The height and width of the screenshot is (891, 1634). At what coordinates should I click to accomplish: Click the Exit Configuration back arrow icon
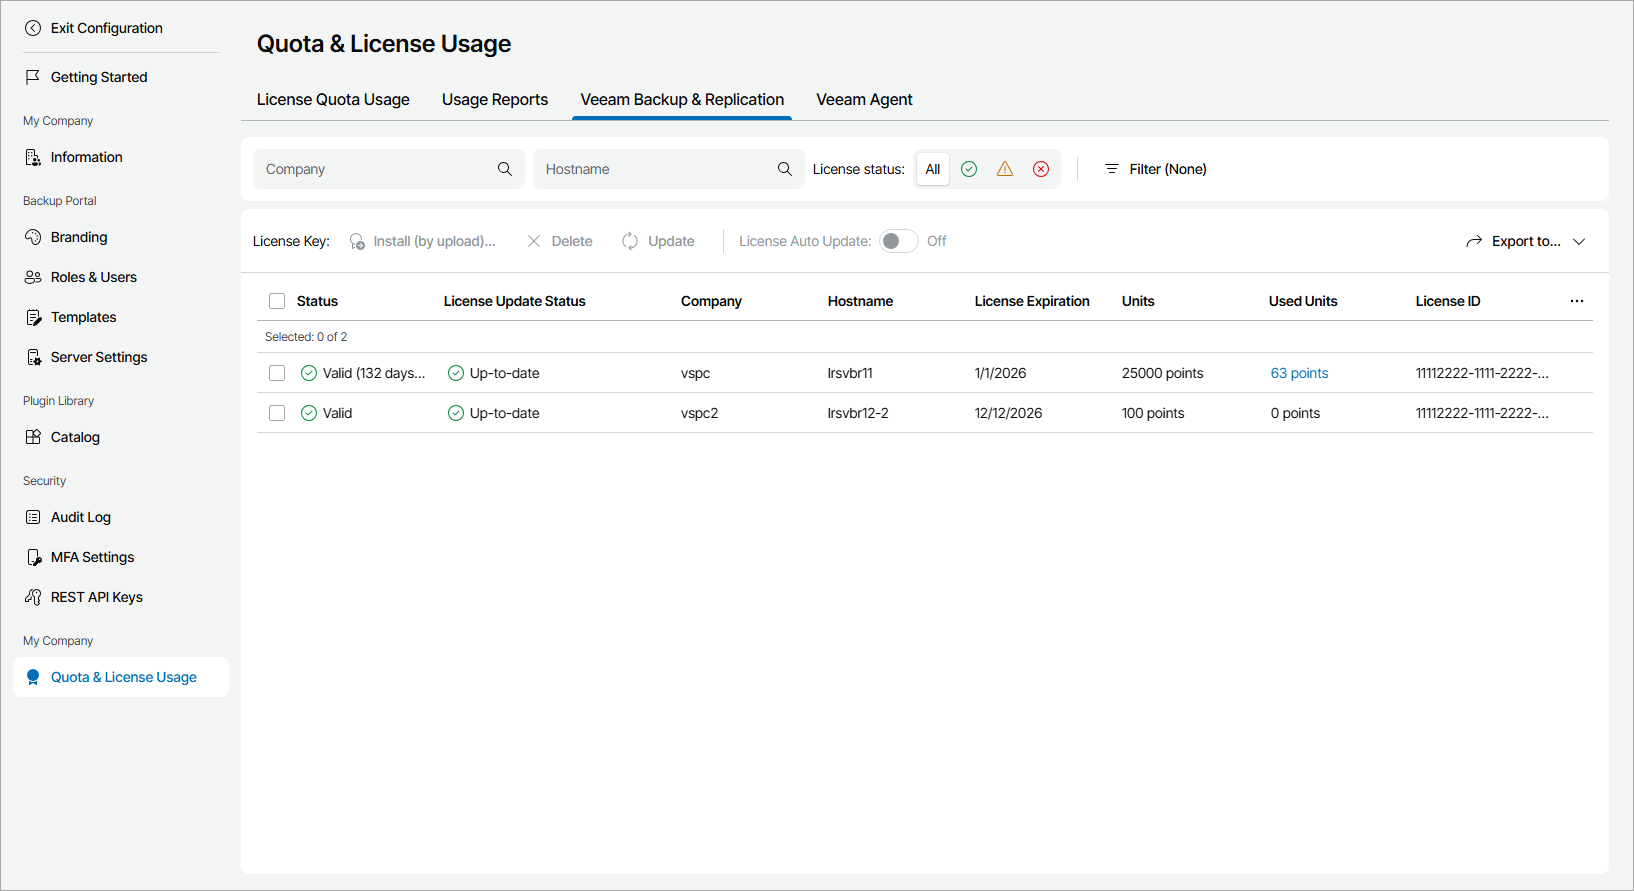click(x=33, y=28)
